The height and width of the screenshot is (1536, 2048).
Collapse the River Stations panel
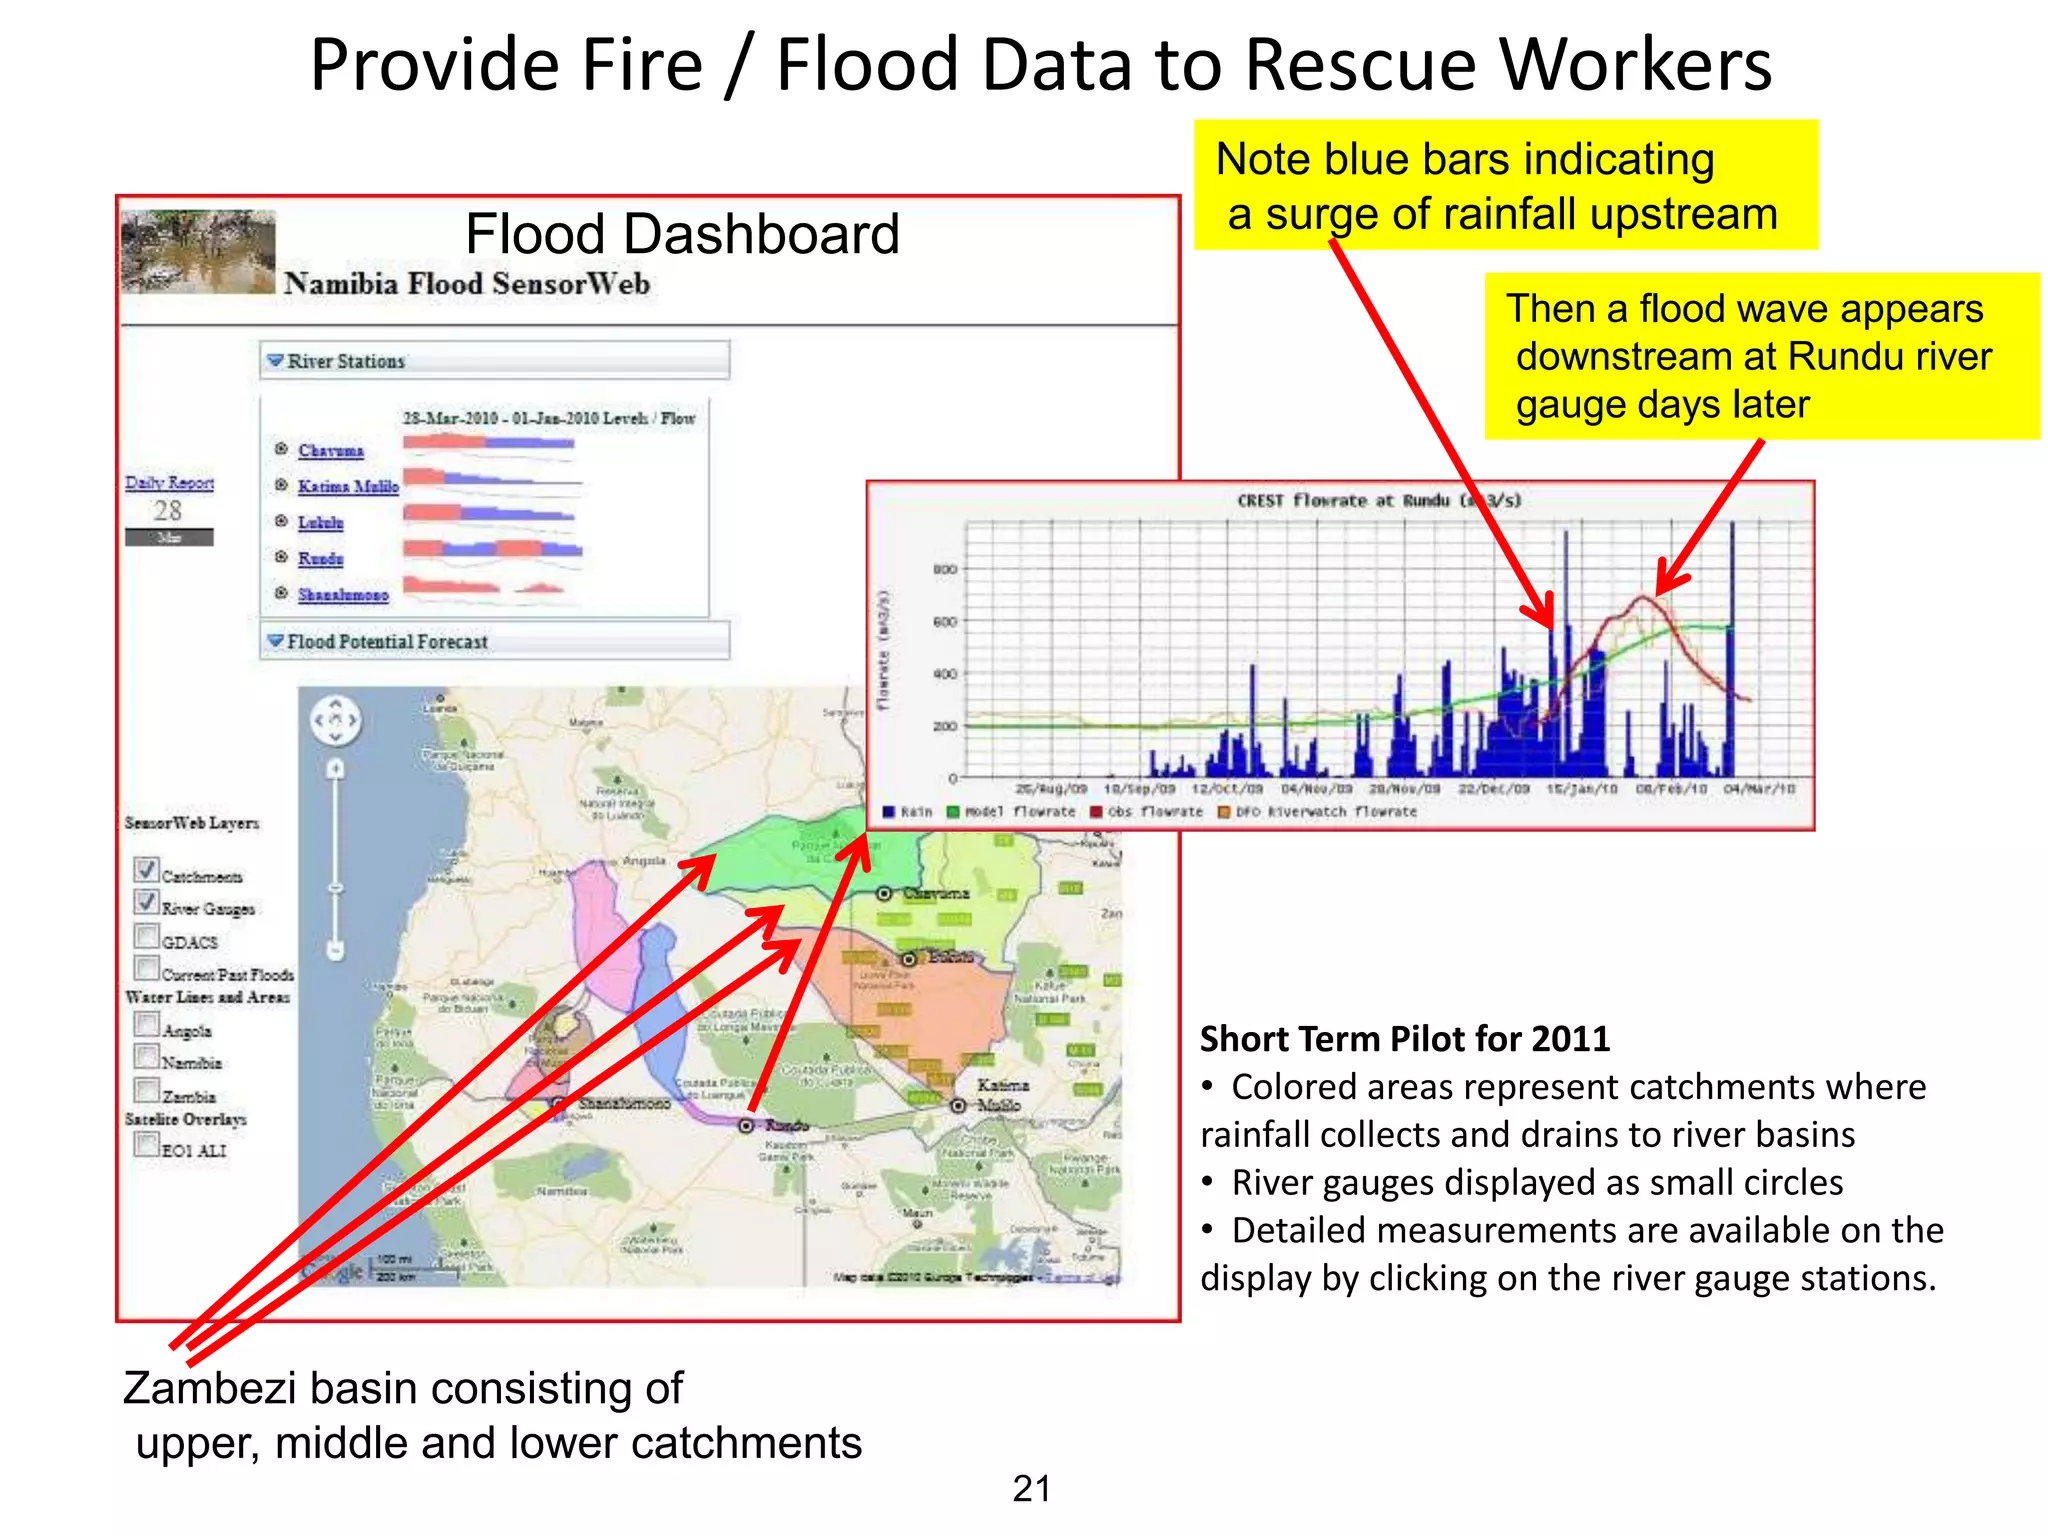275,361
